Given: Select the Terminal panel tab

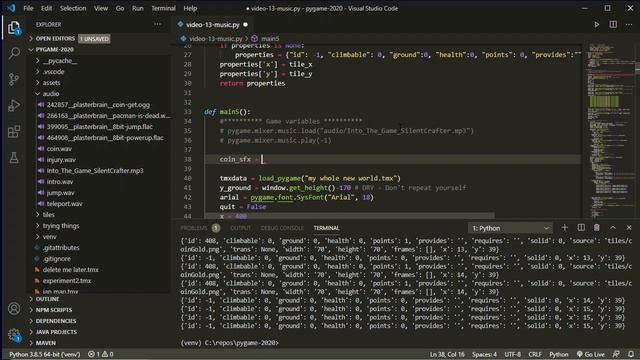Looking at the screenshot, I should tap(327, 228).
